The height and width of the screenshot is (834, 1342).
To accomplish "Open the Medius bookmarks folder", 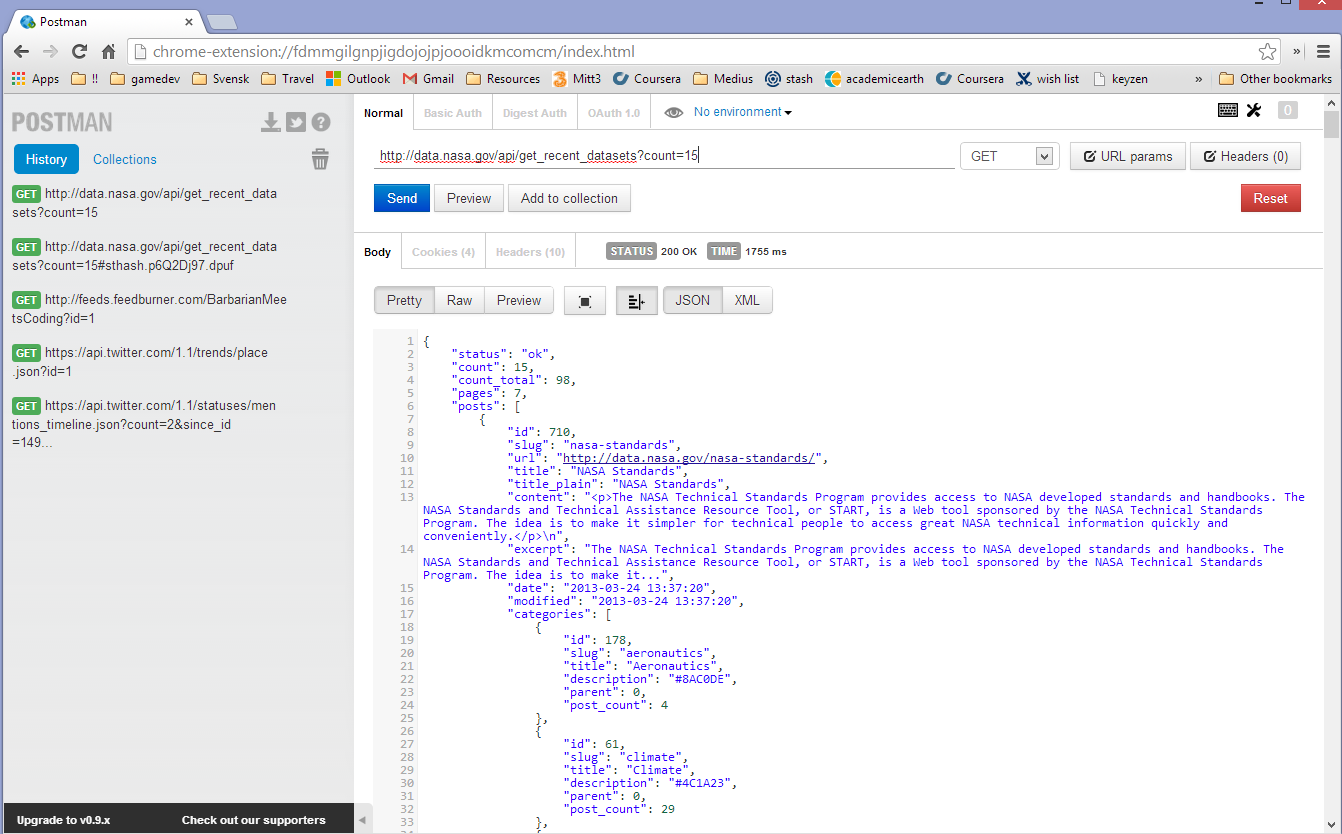I will pyautogui.click(x=723, y=79).
